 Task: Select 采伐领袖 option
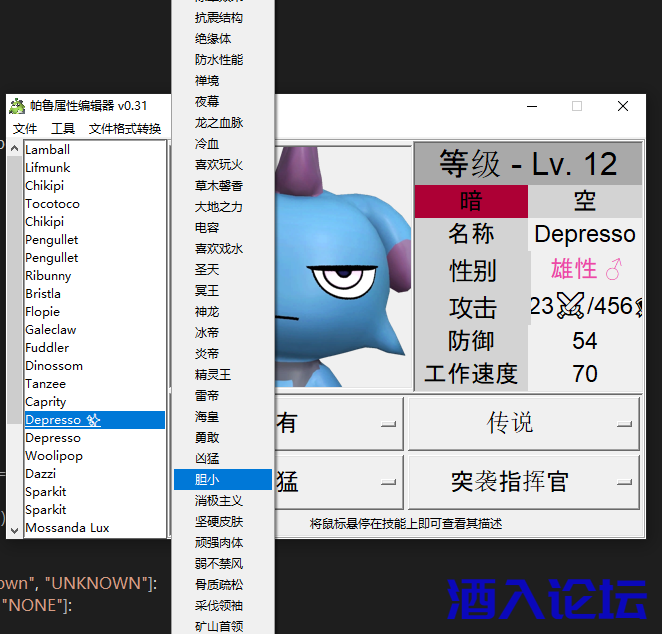(x=223, y=606)
